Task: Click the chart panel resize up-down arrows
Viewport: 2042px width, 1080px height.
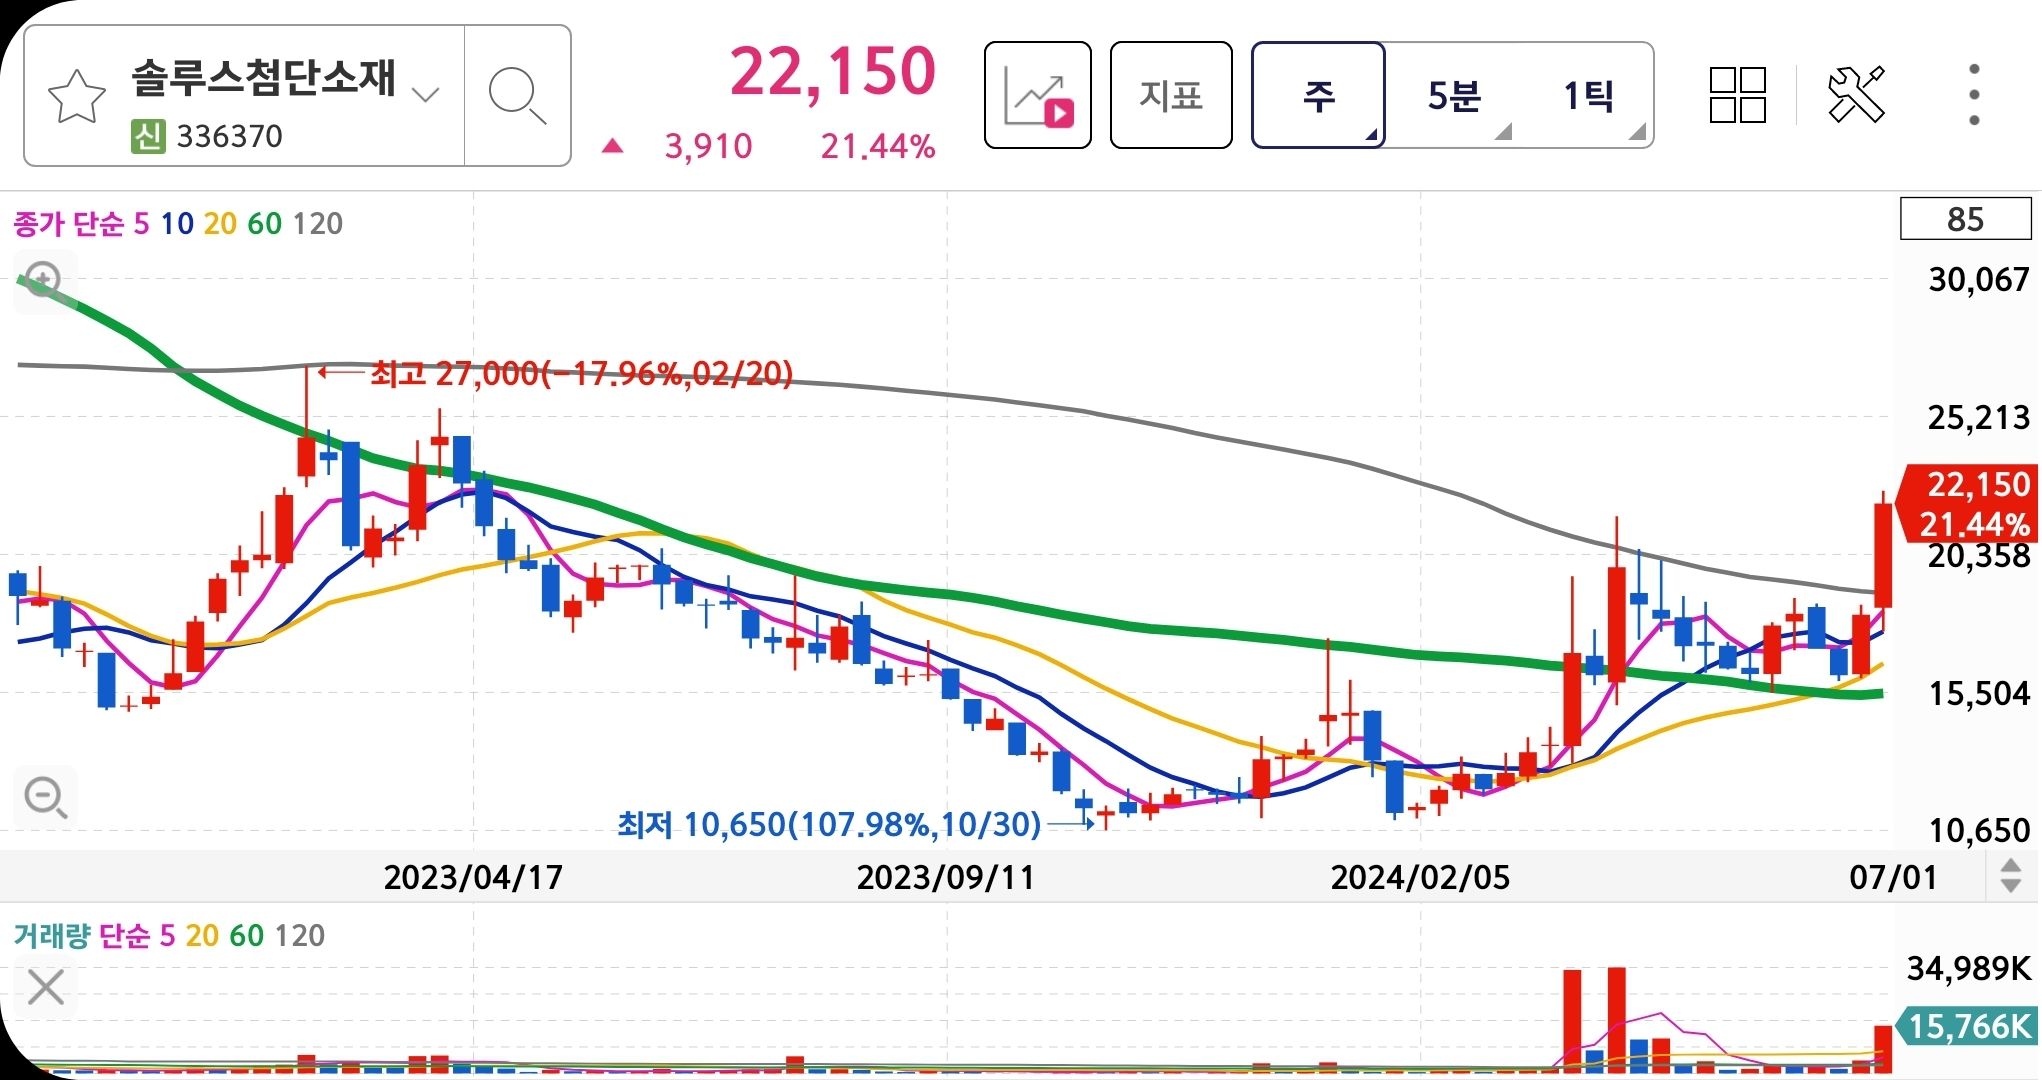Action: point(2011,877)
